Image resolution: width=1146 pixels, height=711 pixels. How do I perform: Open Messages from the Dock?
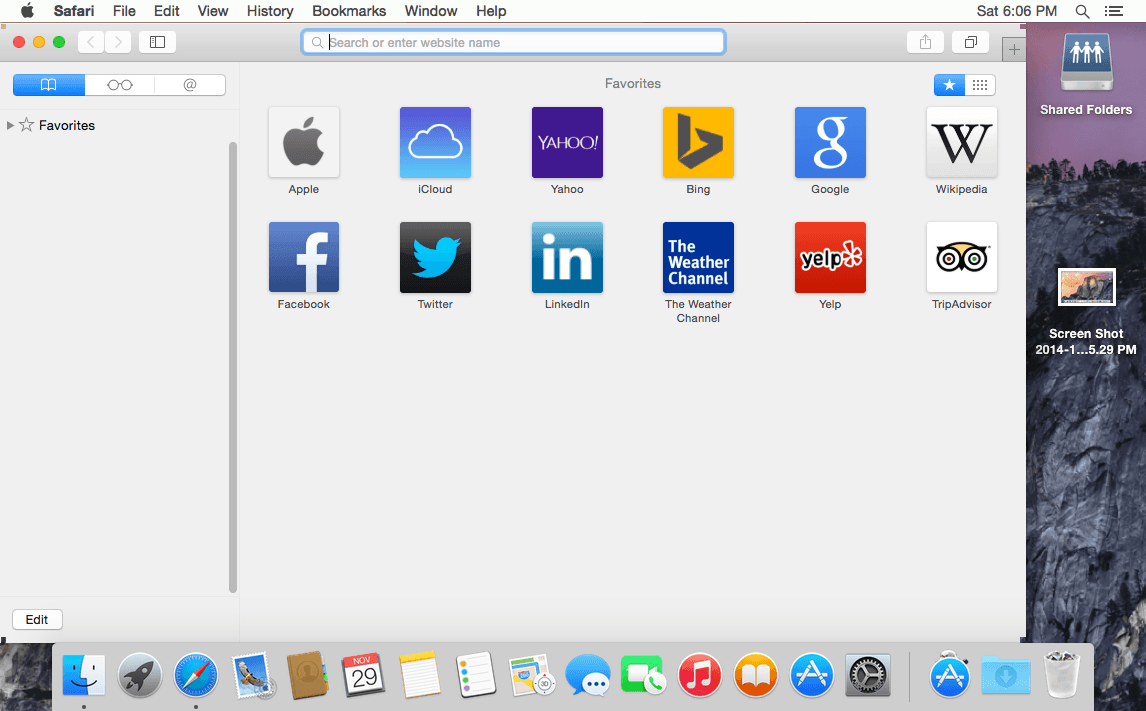pyautogui.click(x=588, y=674)
